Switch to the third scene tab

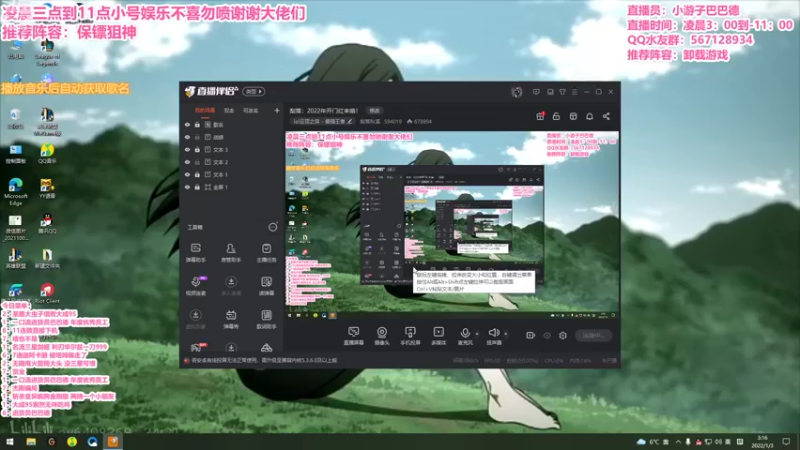click(x=251, y=110)
